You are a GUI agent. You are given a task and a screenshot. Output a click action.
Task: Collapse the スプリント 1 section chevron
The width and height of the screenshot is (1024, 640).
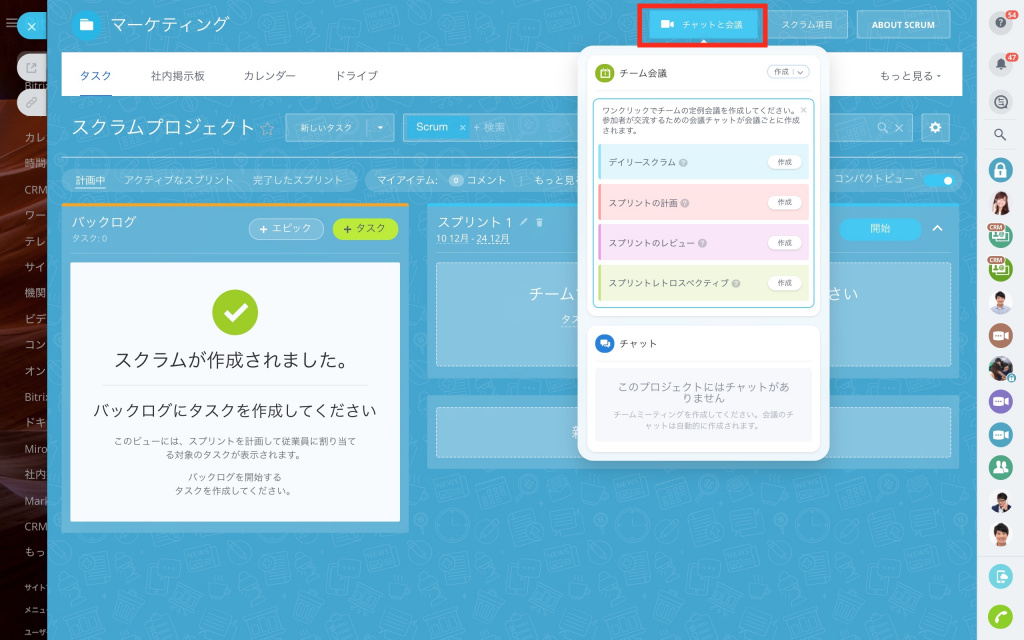click(937, 229)
